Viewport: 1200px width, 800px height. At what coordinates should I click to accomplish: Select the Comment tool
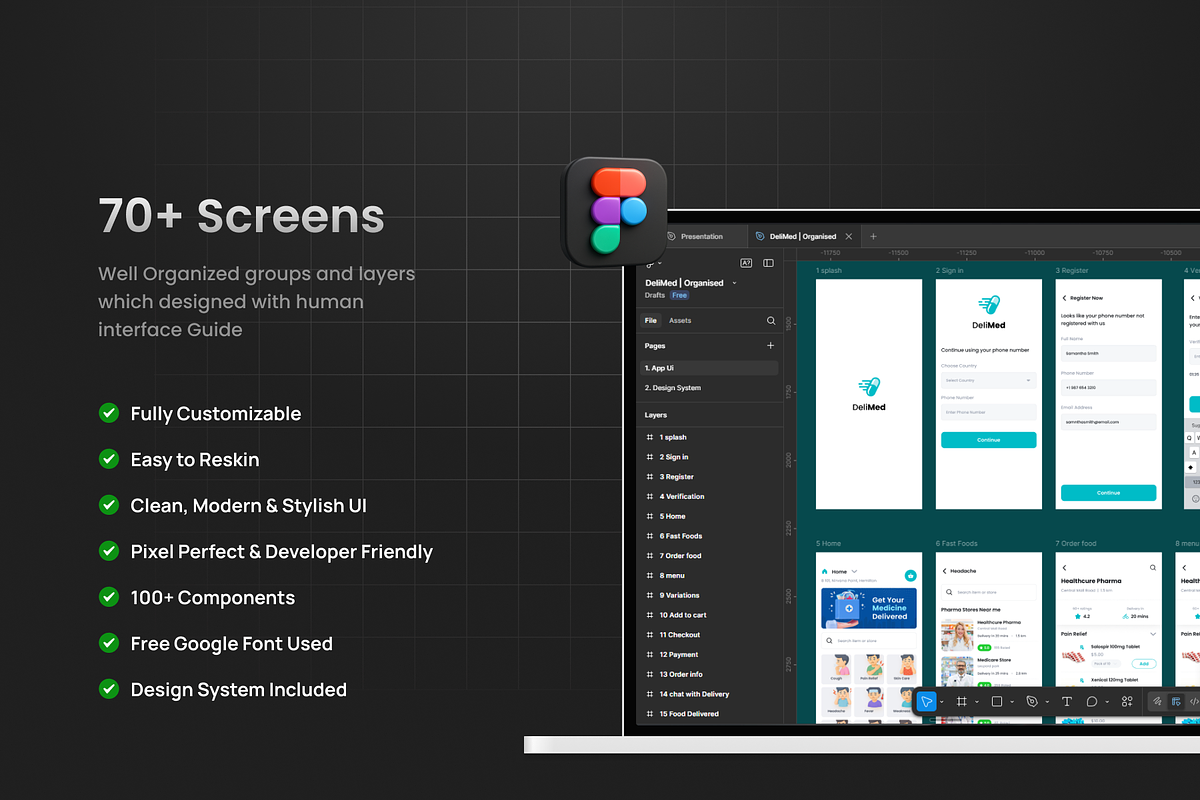tap(1092, 702)
